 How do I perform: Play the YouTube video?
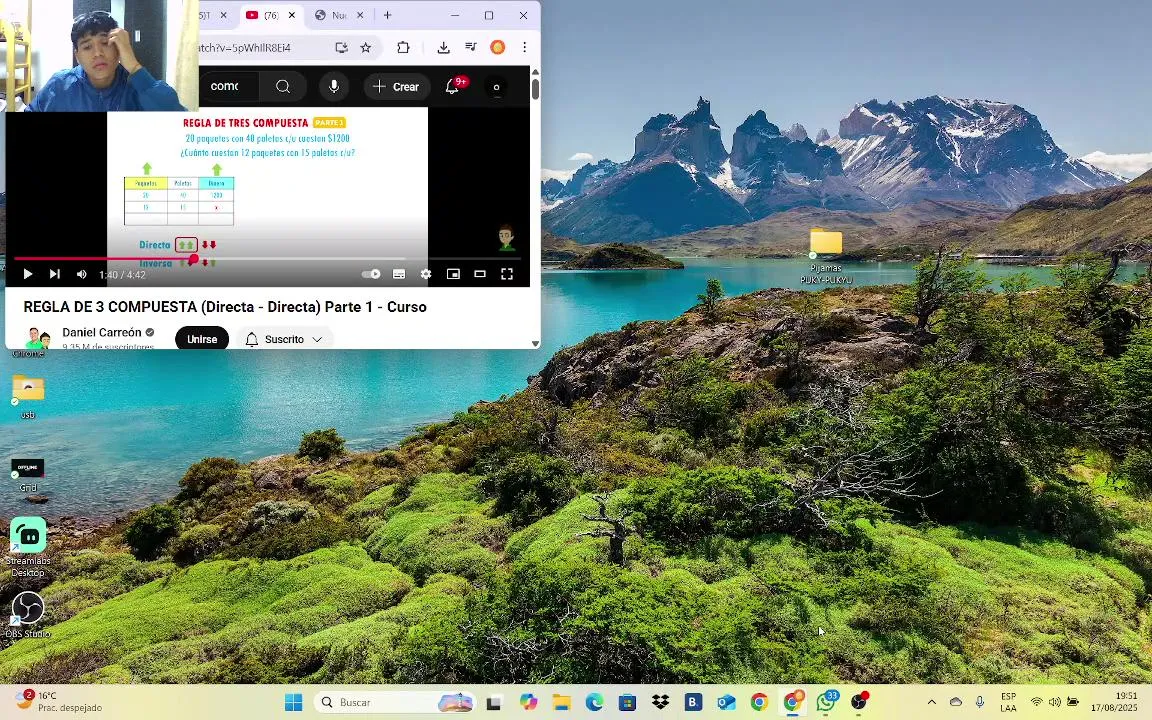pyautogui.click(x=28, y=274)
